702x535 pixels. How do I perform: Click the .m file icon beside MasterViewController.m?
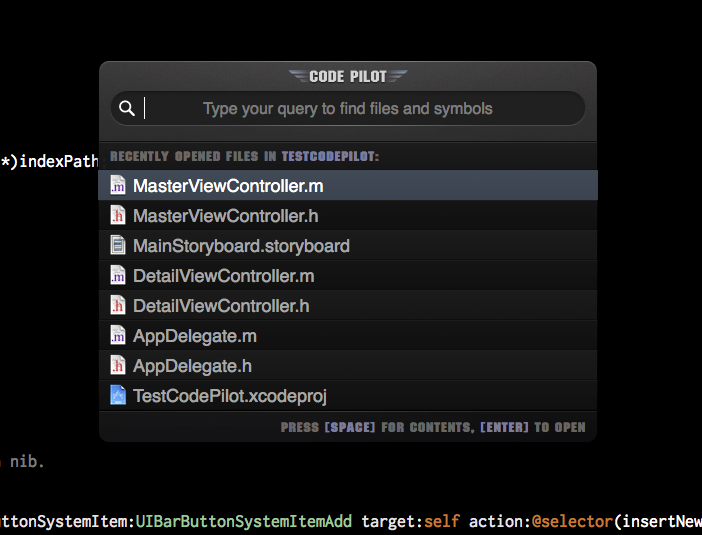pyautogui.click(x=118, y=186)
